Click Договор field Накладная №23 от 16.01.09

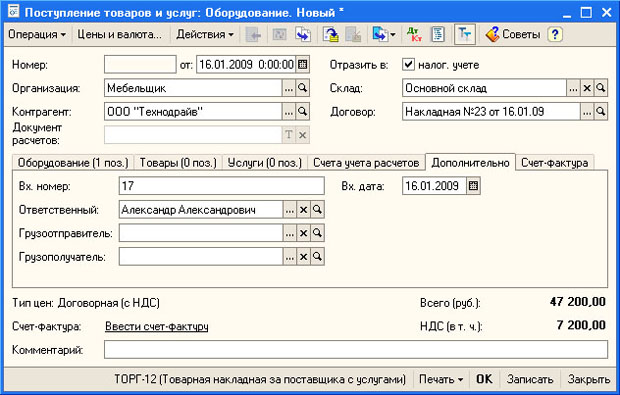tap(491, 112)
